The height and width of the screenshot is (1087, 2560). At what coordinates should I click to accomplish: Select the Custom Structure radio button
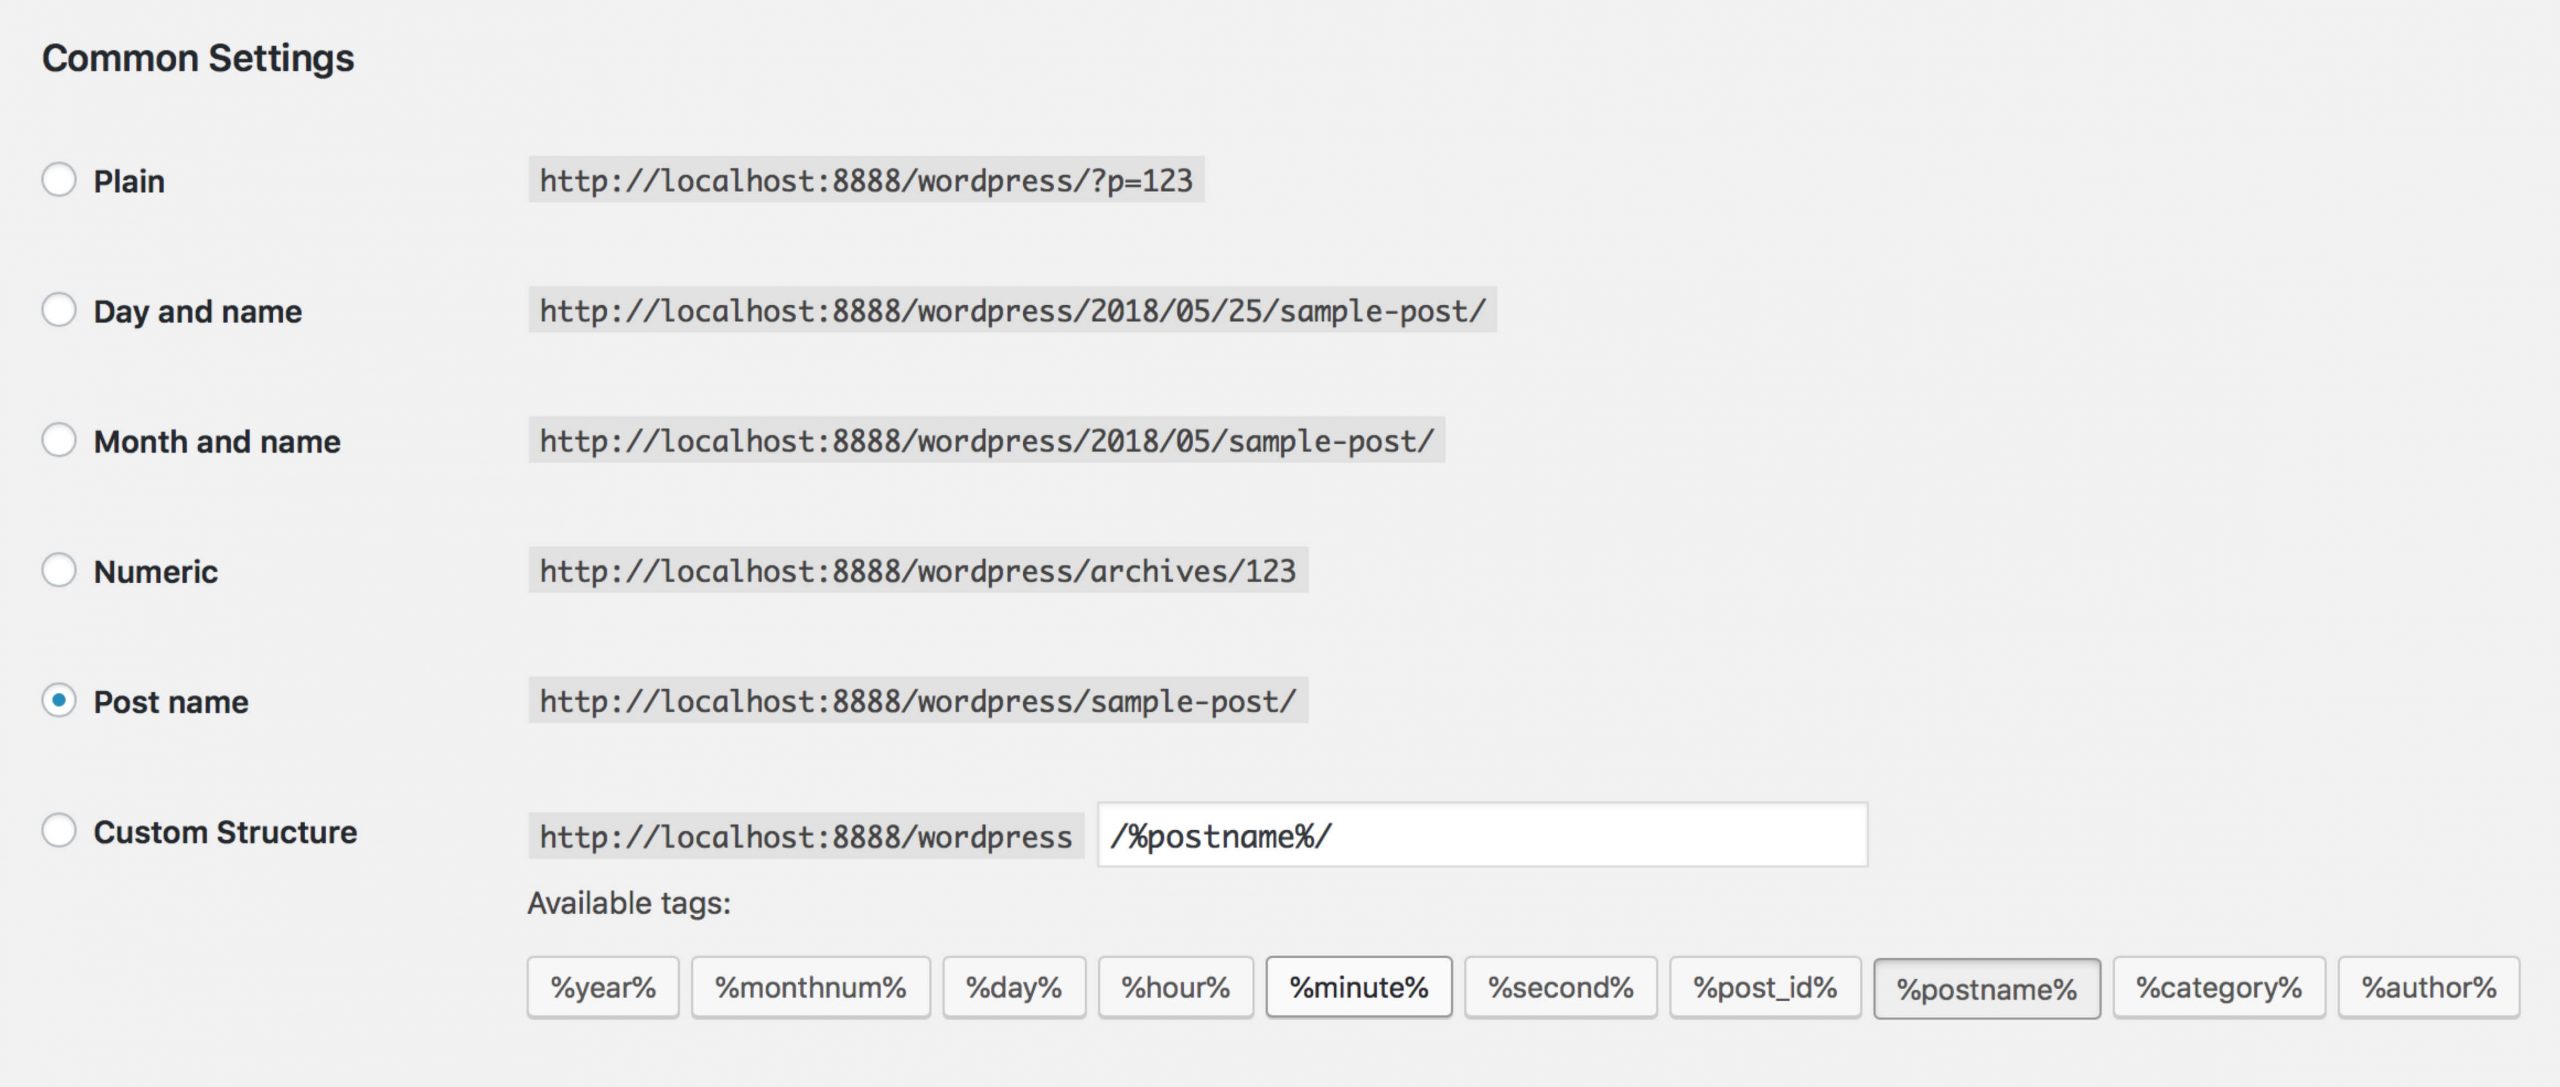point(59,830)
